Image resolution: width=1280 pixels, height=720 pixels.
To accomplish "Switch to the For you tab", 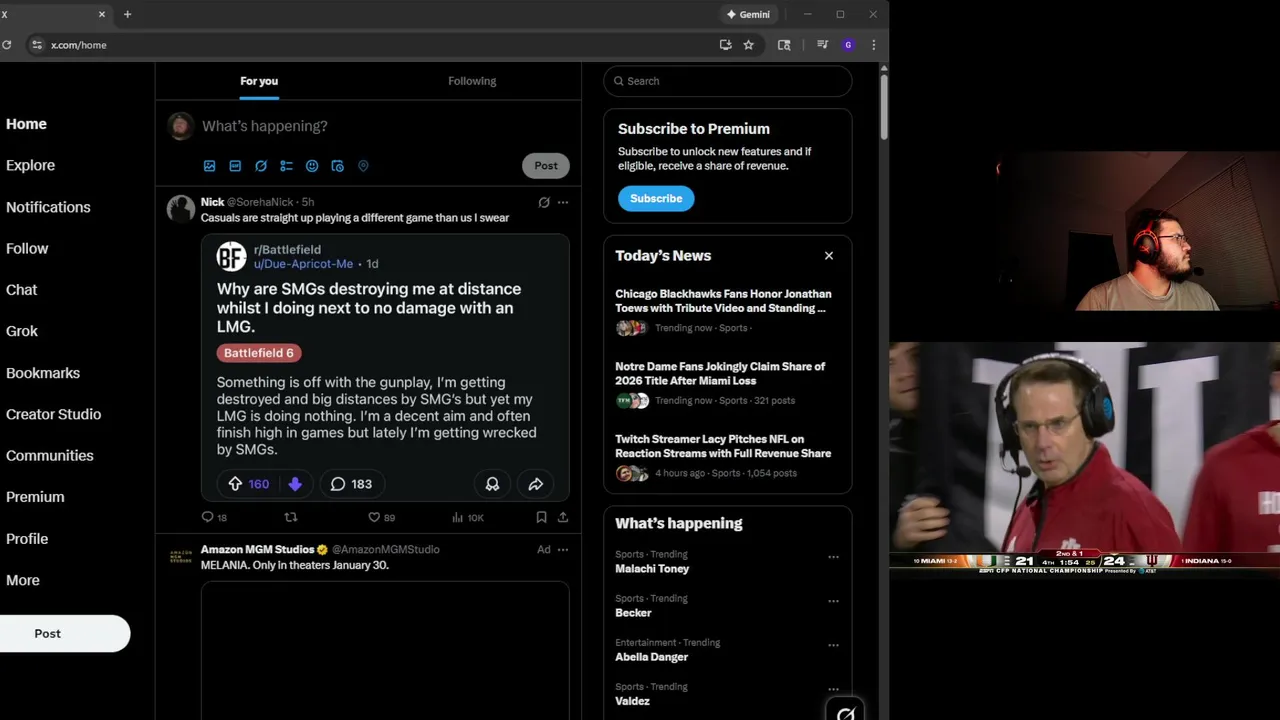I will 259,81.
